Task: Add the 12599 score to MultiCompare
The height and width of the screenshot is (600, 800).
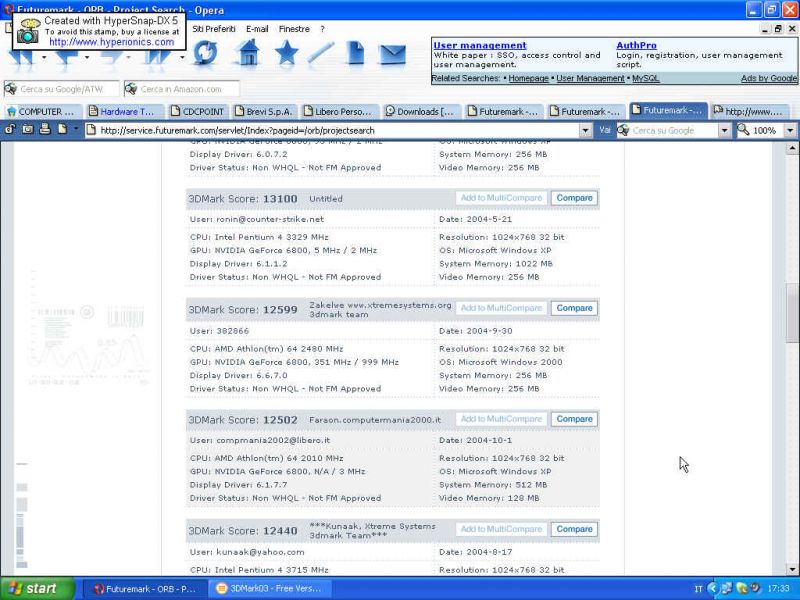Action: click(x=502, y=308)
